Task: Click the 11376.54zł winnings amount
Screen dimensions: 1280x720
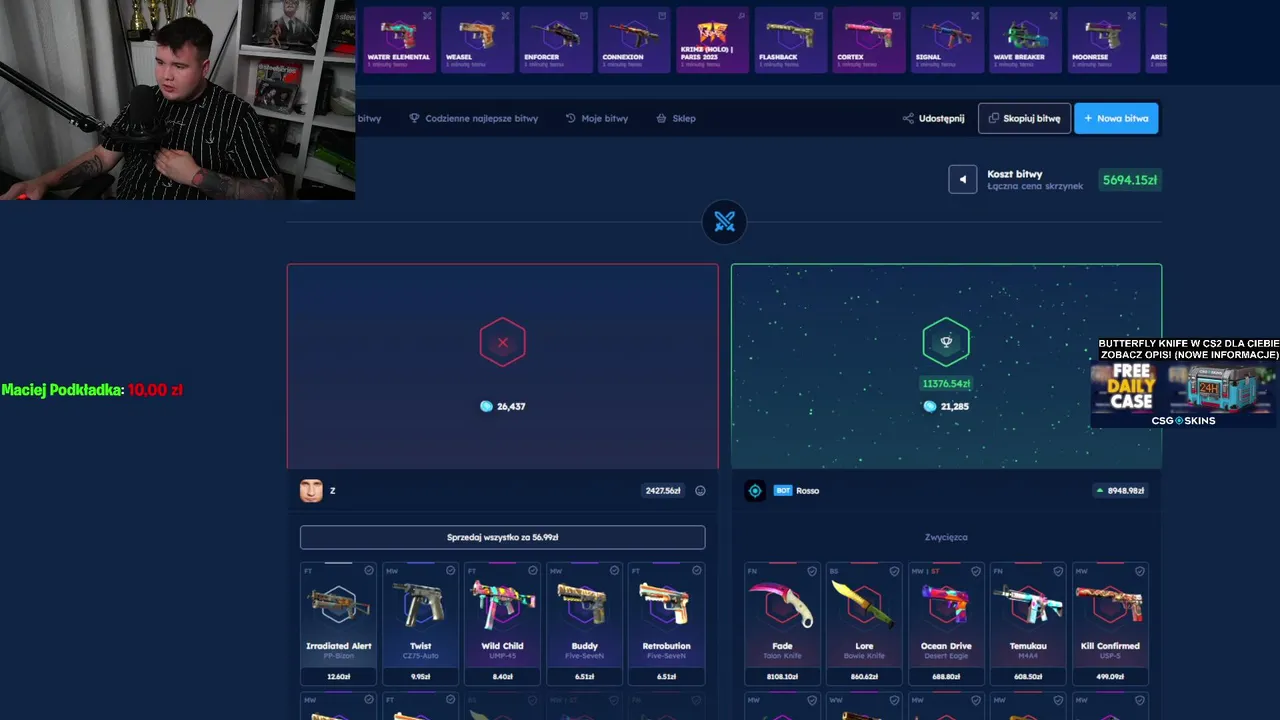Action: pyautogui.click(x=946, y=383)
